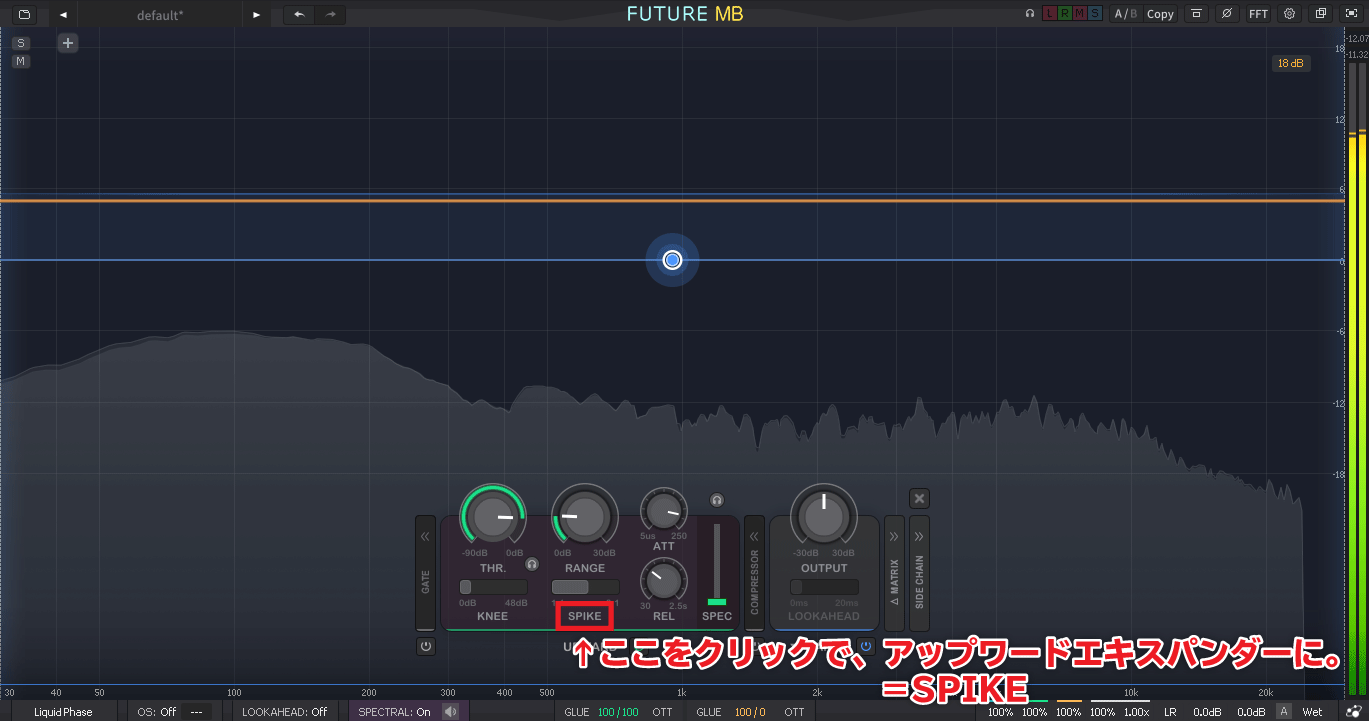The width and height of the screenshot is (1369, 721).
Task: Click the KNEE slider
Action: point(493,587)
